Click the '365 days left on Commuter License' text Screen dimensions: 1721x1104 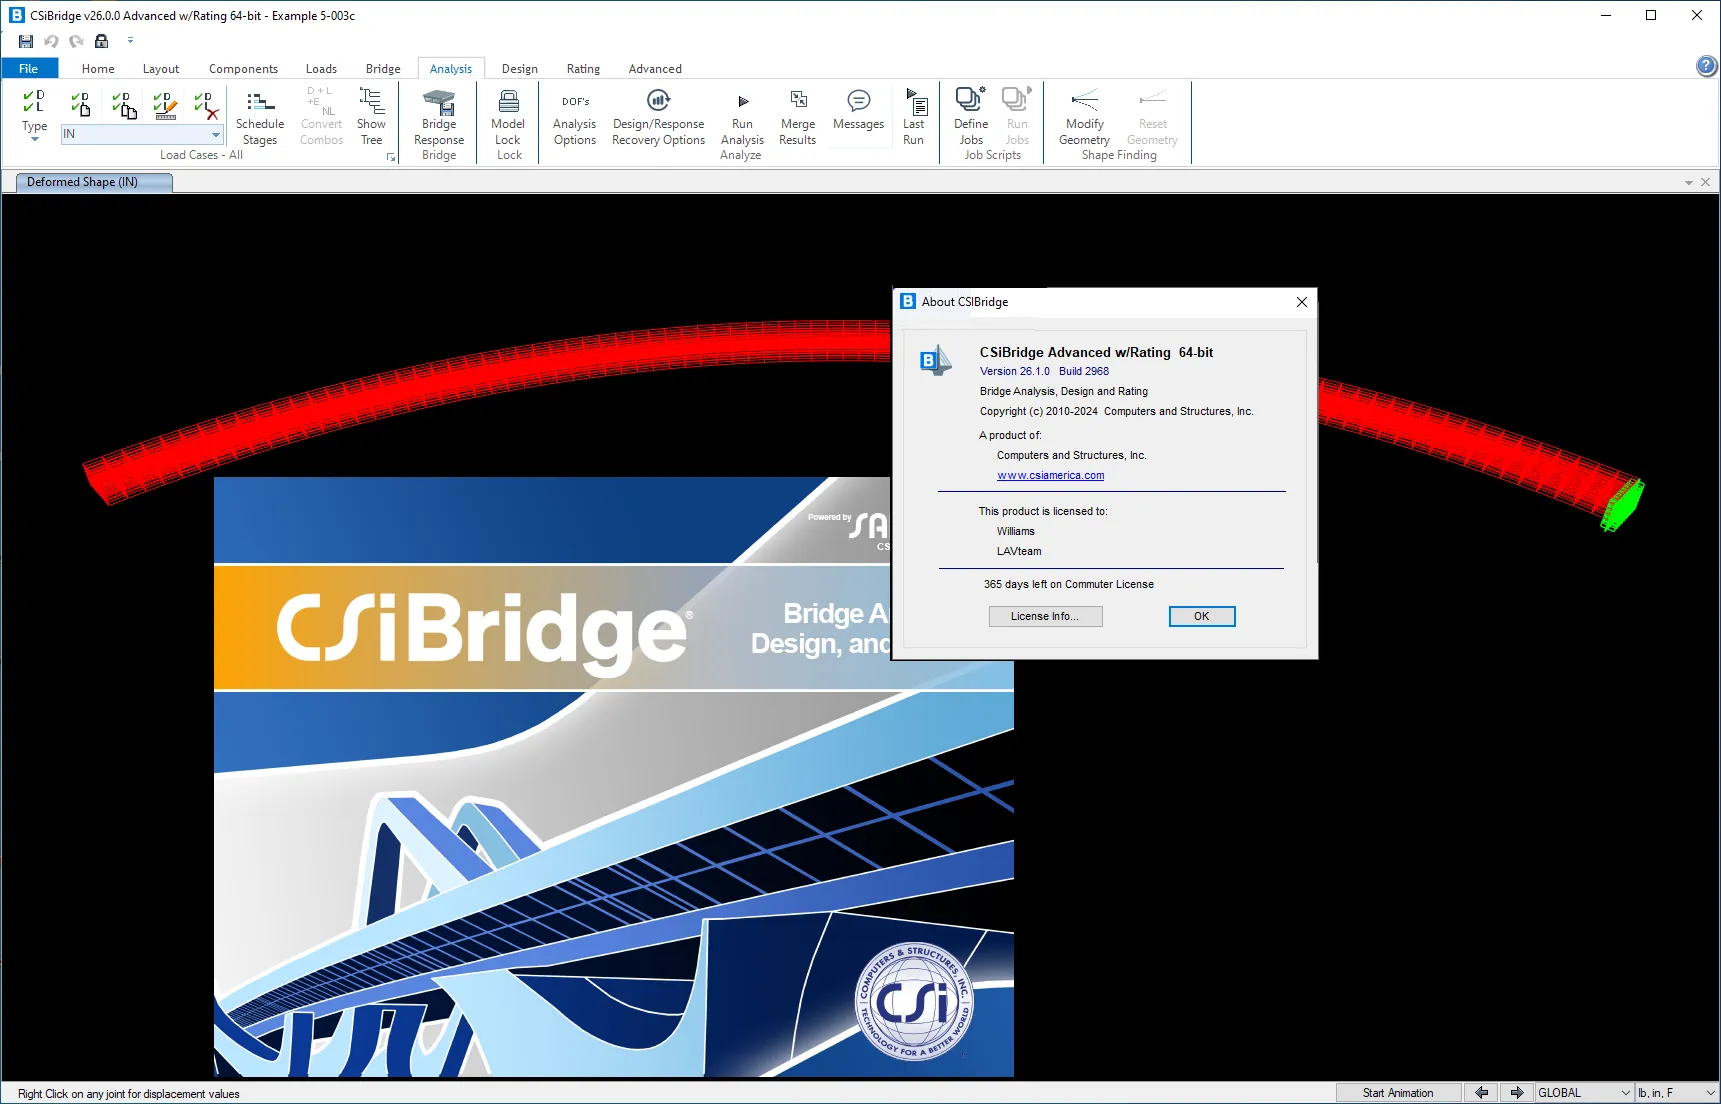[x=1068, y=584]
